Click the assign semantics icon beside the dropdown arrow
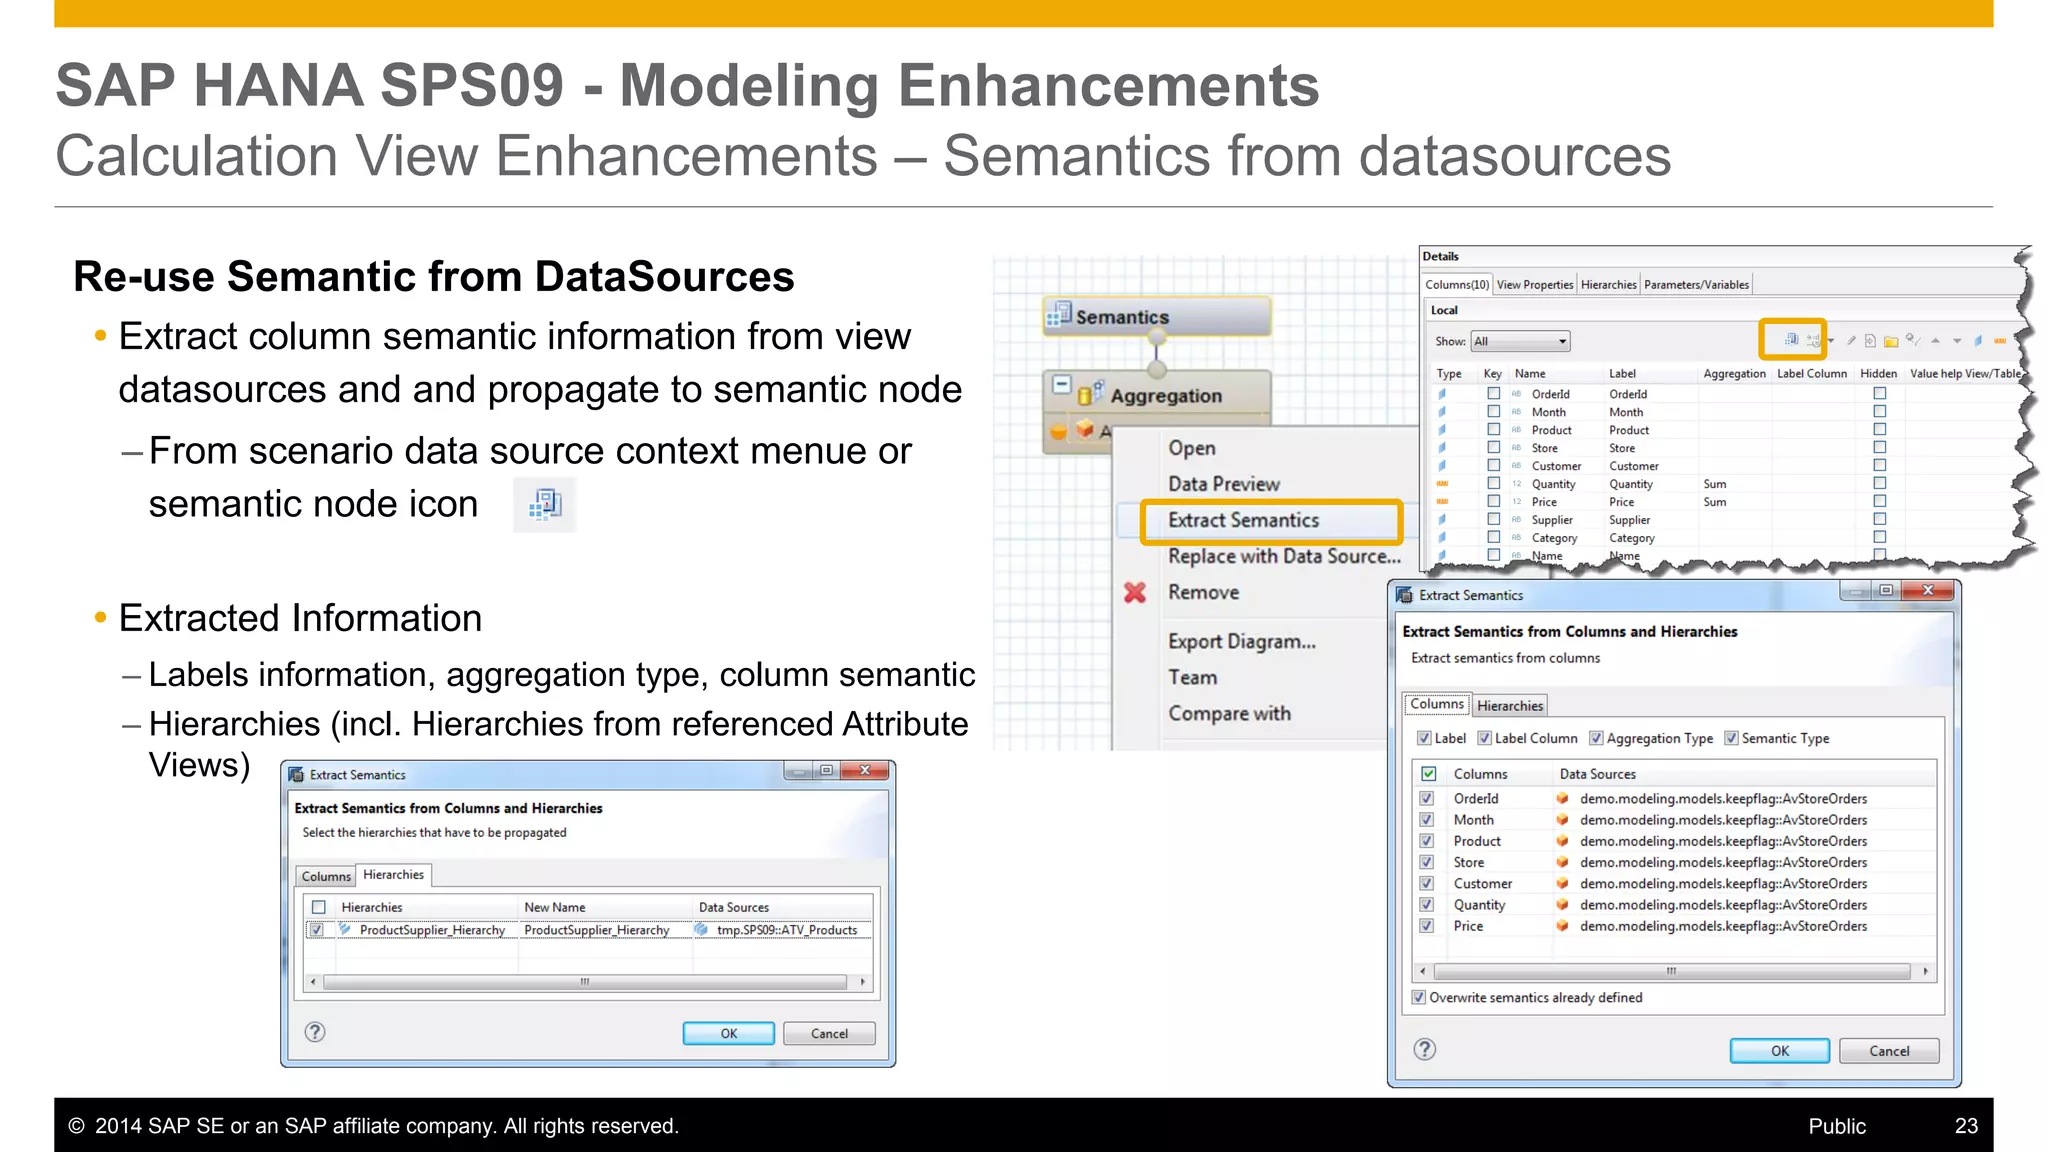 (x=1813, y=341)
